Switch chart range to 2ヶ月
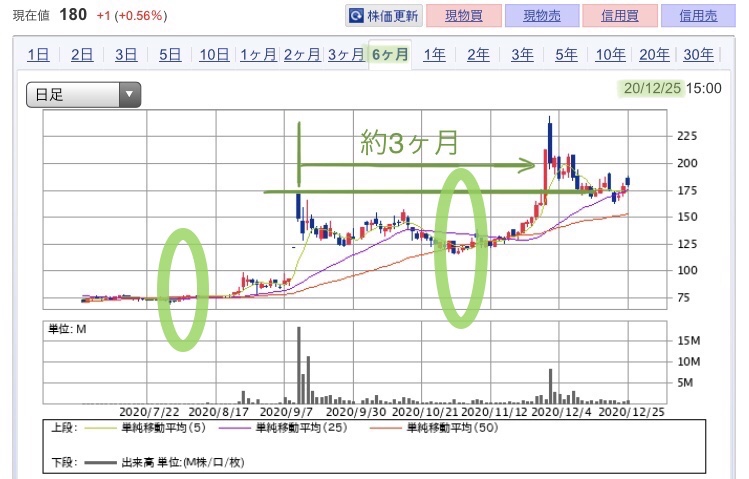 click(302, 55)
